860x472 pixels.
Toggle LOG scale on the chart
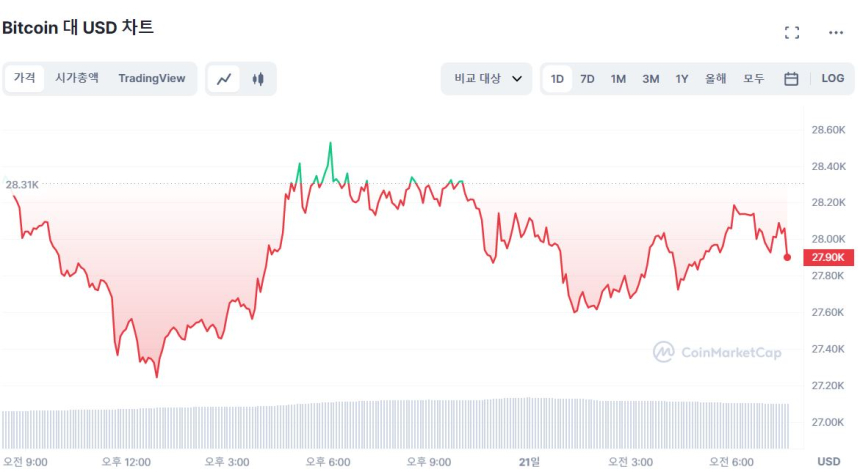832,79
